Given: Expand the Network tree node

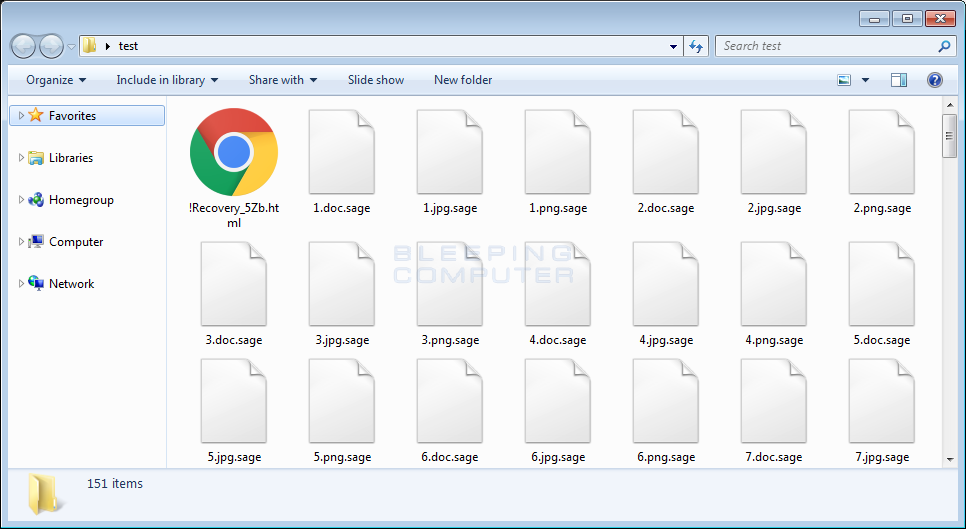Looking at the screenshot, I should point(21,283).
